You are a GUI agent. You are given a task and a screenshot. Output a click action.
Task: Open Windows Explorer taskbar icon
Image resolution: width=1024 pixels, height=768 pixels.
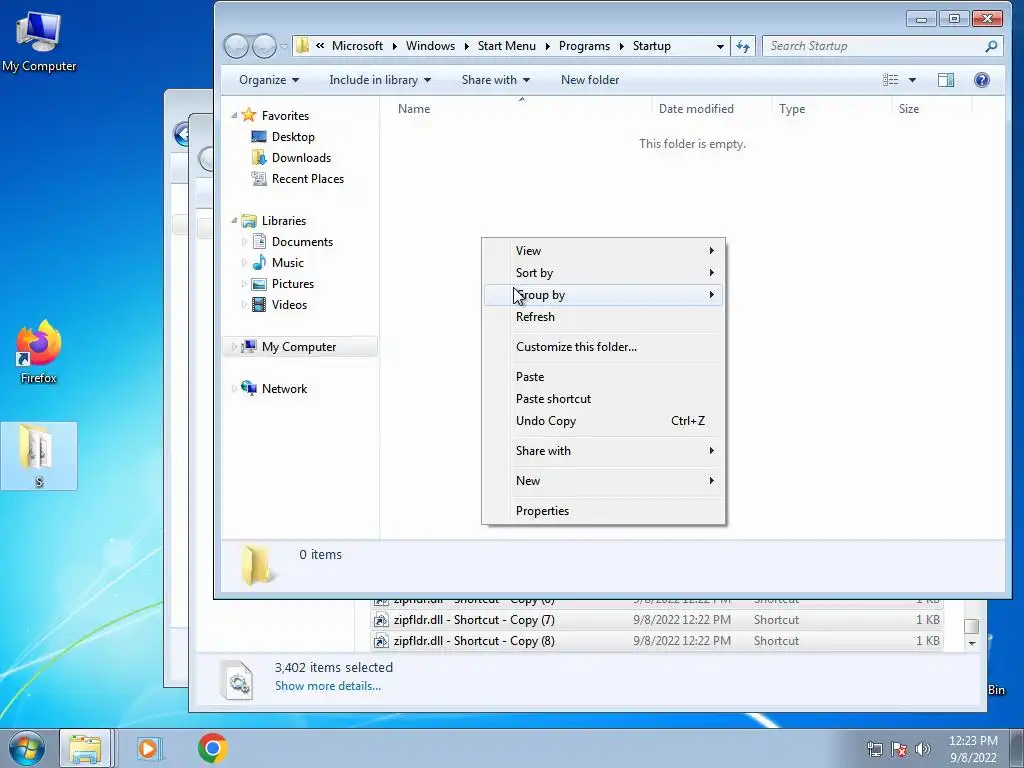point(86,748)
